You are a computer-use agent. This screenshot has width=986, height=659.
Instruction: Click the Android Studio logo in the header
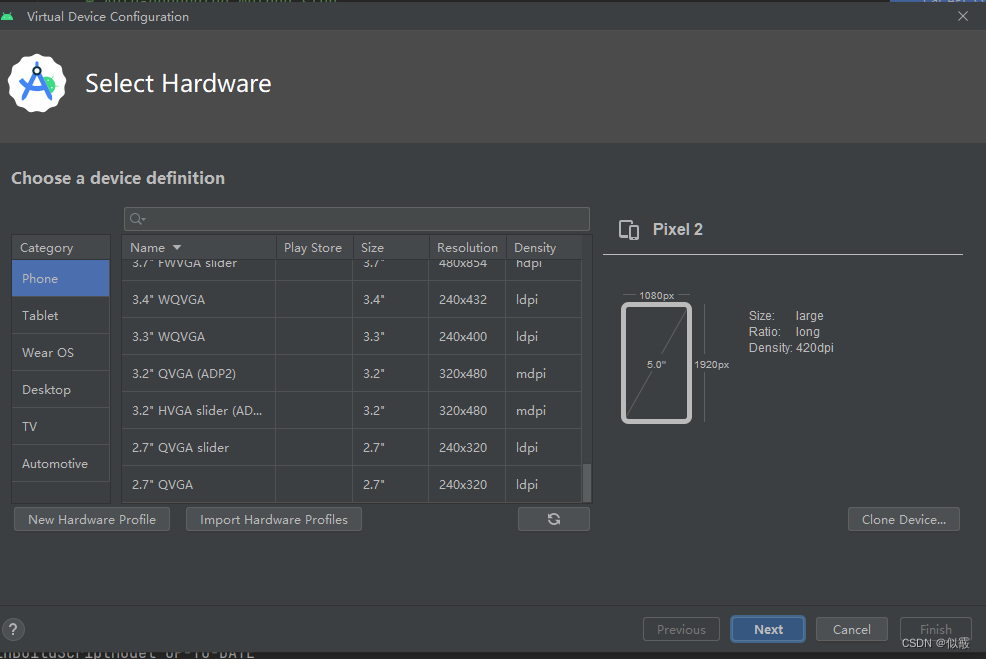(x=37, y=83)
